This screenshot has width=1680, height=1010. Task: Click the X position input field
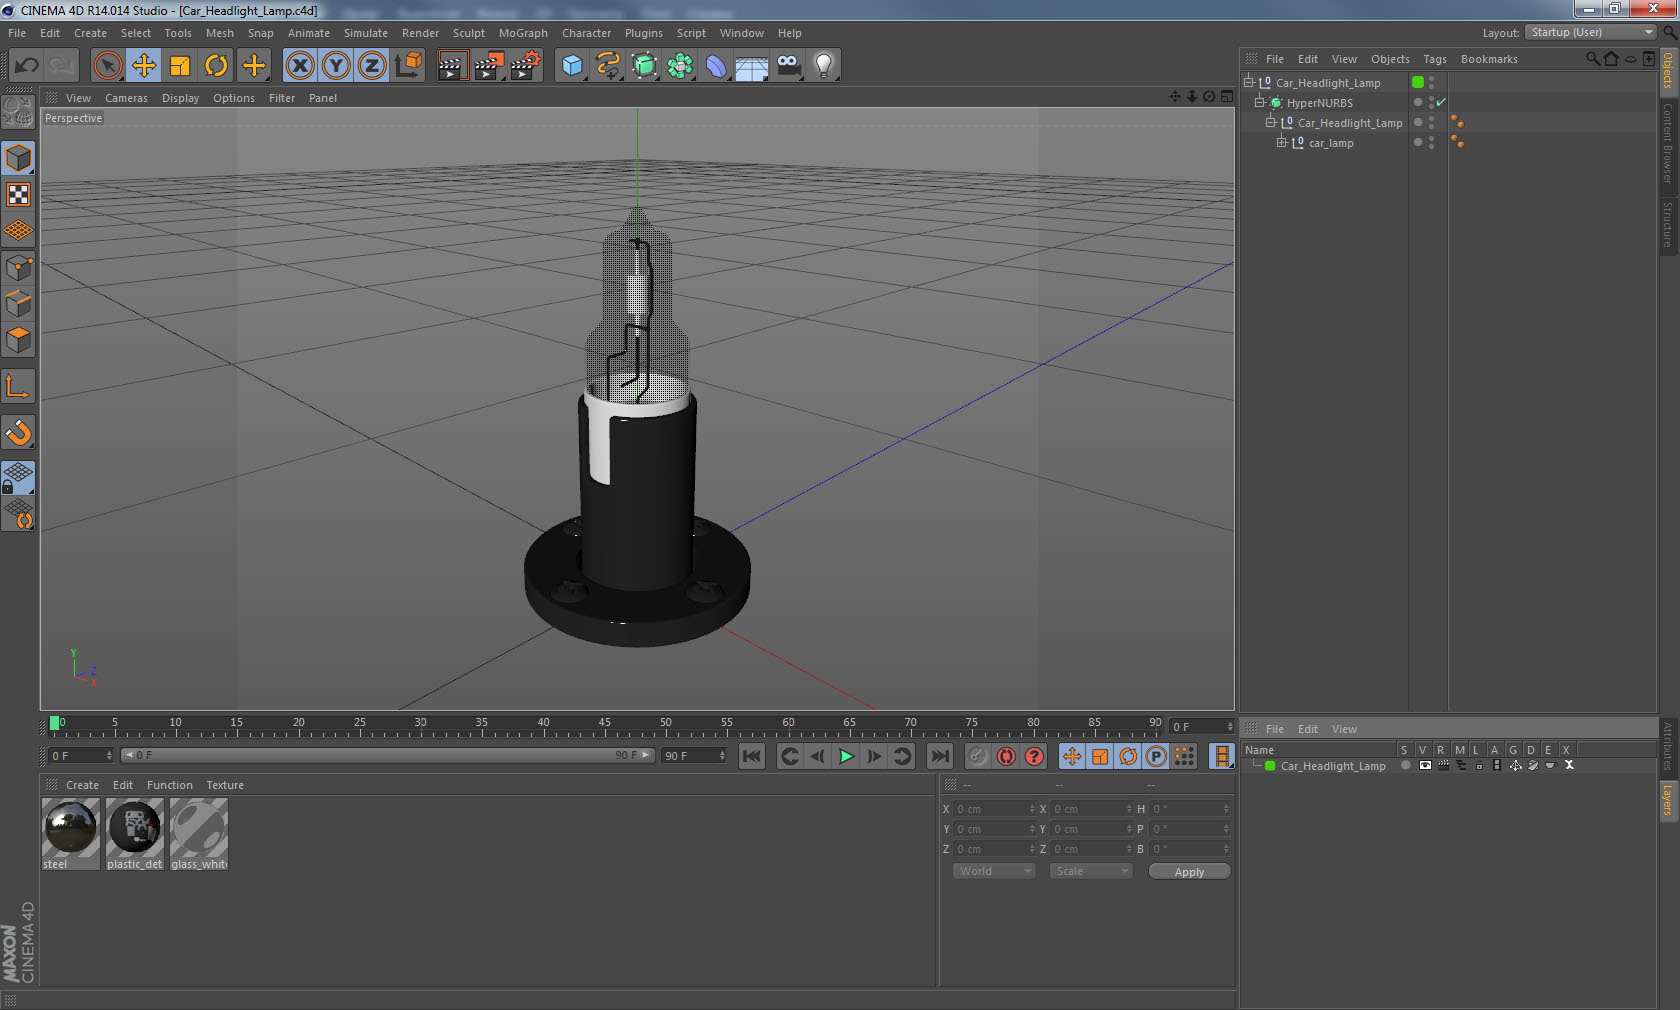point(995,809)
